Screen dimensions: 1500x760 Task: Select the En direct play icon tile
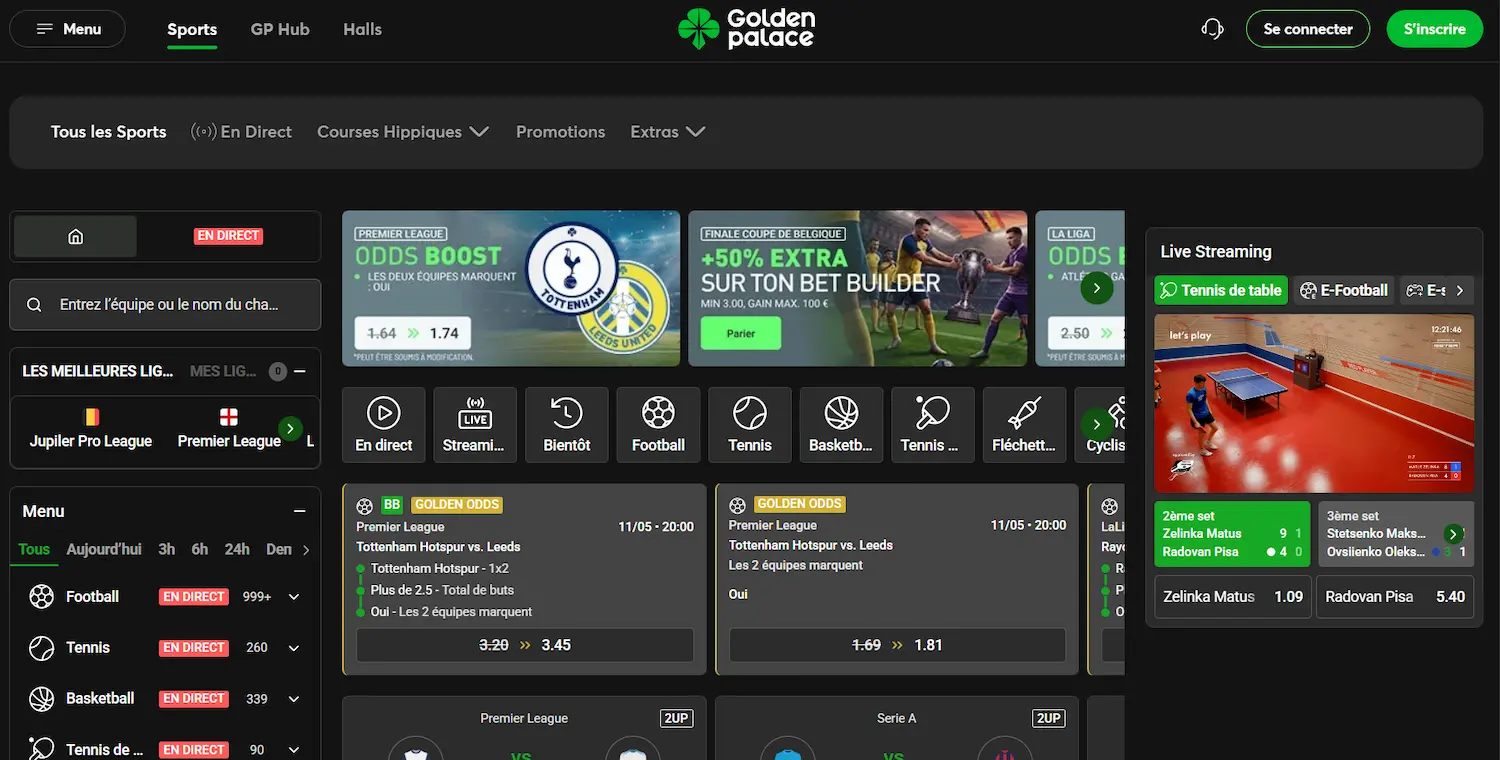pyautogui.click(x=384, y=425)
